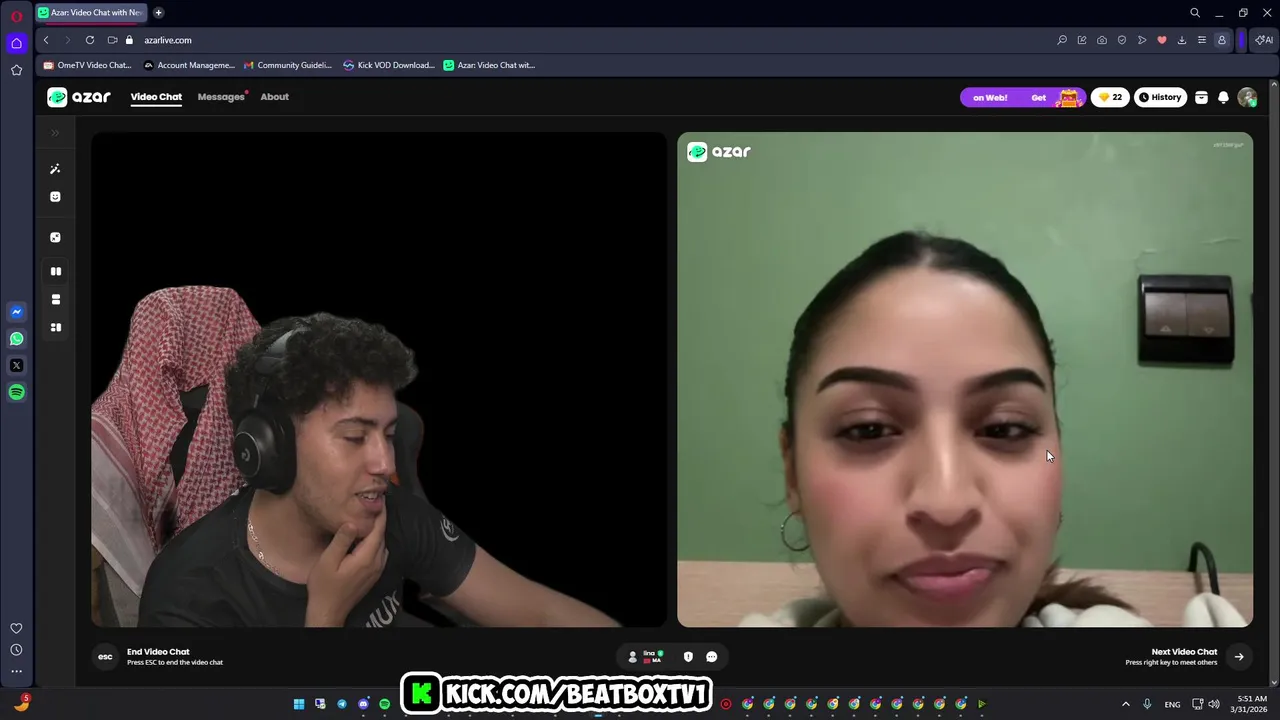Viewport: 1280px width, 720px height.
Task: Open the magic wand effects tool
Action: (x=55, y=169)
